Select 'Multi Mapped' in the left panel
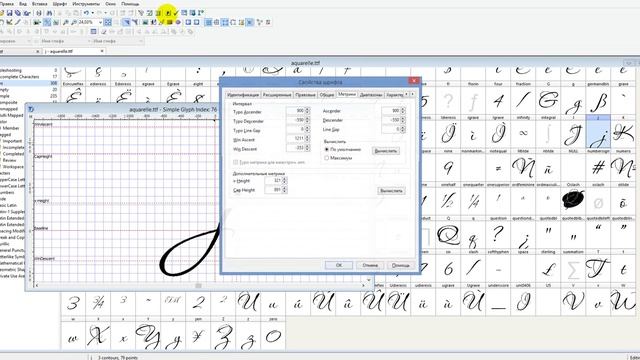This screenshot has width=640, height=360. pos(12,116)
